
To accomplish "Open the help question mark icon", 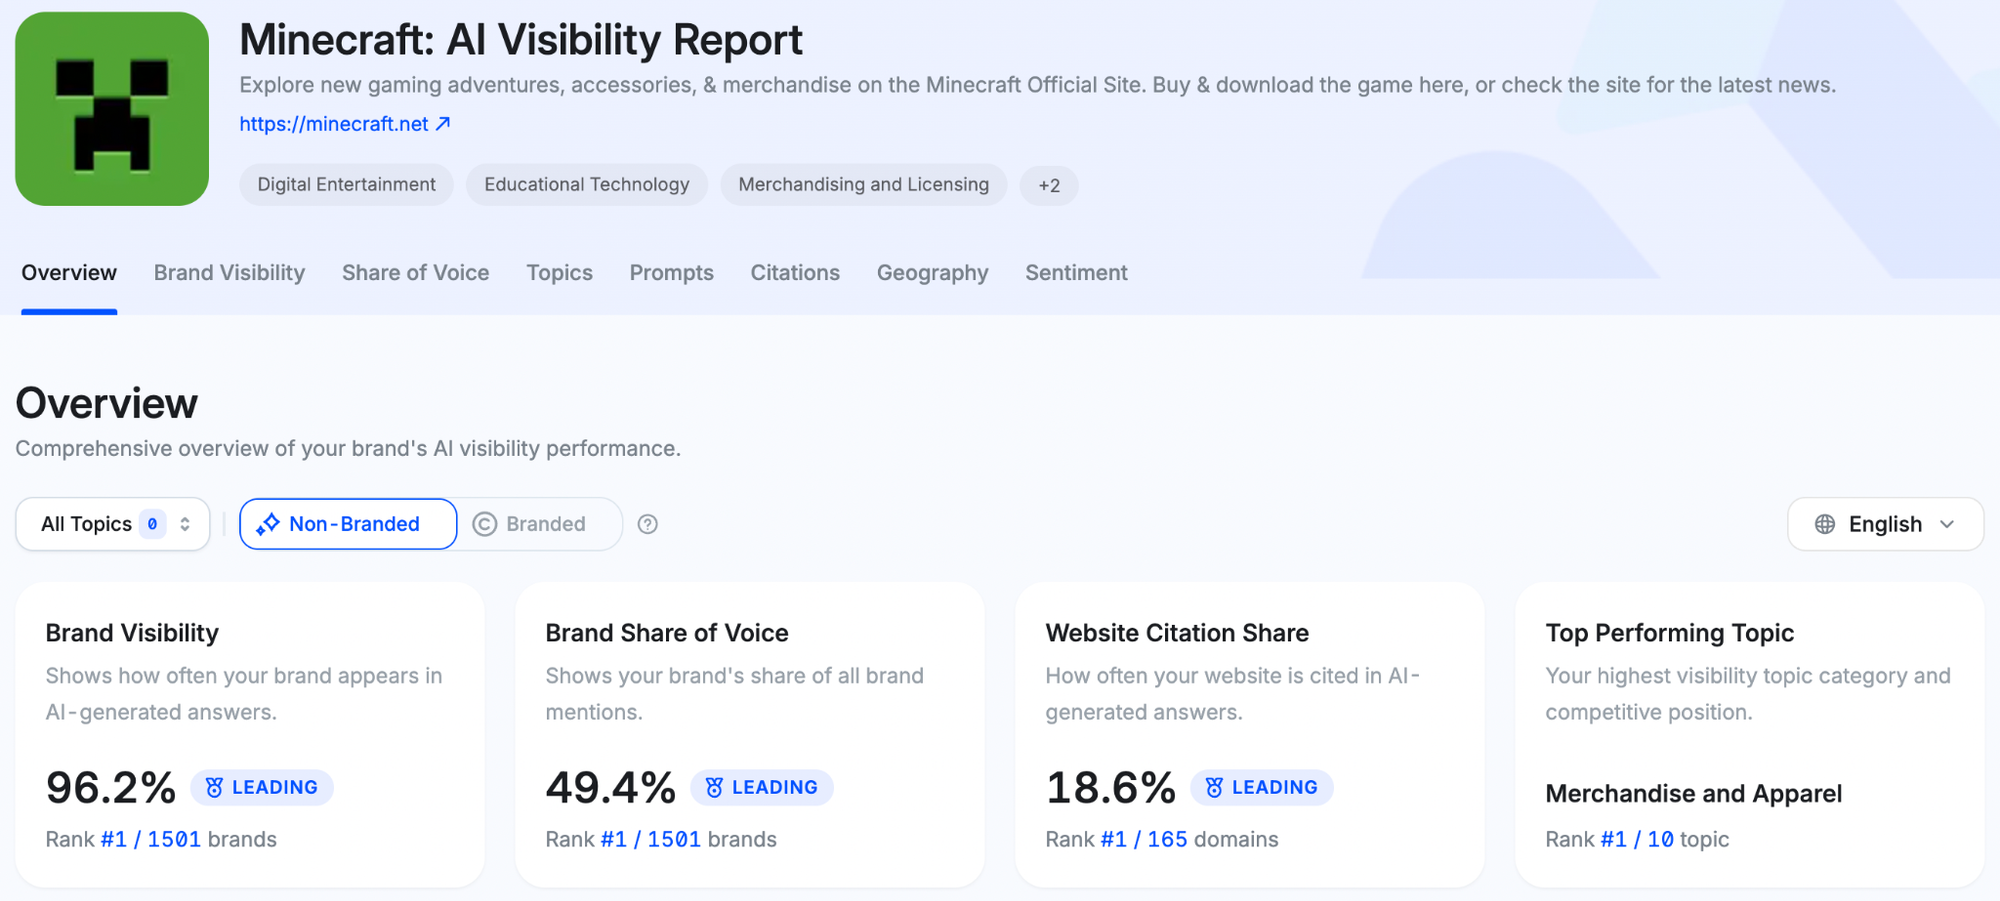I will coord(647,523).
